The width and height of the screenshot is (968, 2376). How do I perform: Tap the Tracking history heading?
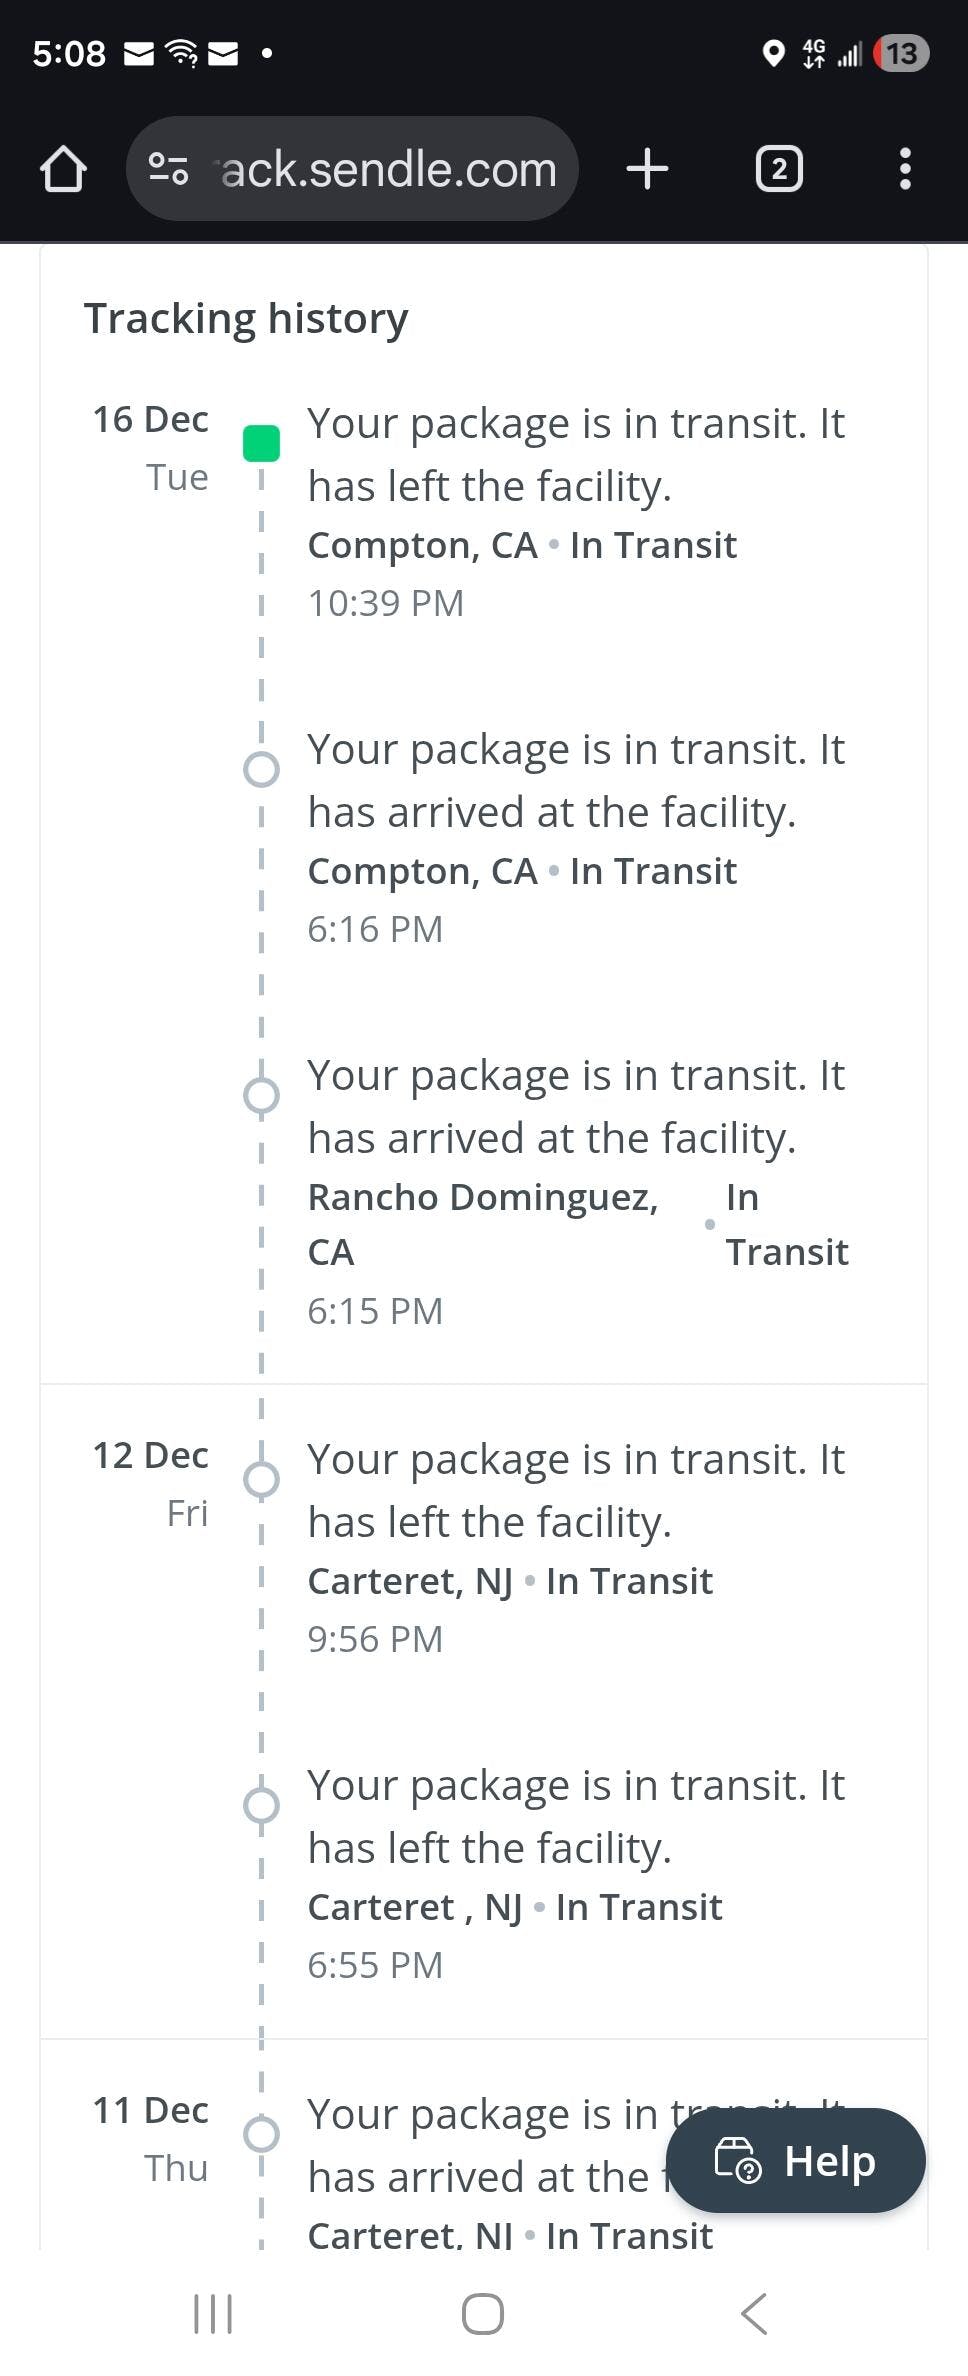click(246, 319)
